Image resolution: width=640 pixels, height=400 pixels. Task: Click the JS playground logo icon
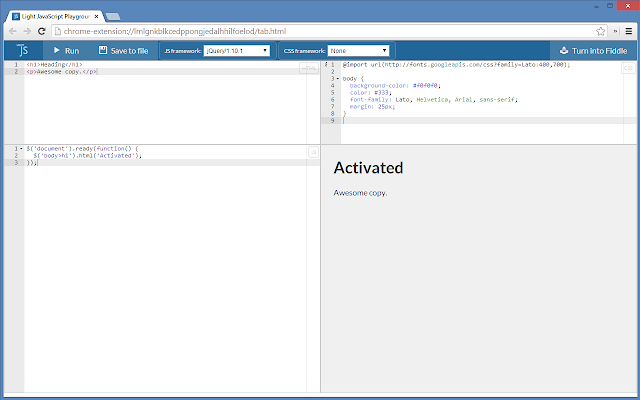click(x=23, y=50)
